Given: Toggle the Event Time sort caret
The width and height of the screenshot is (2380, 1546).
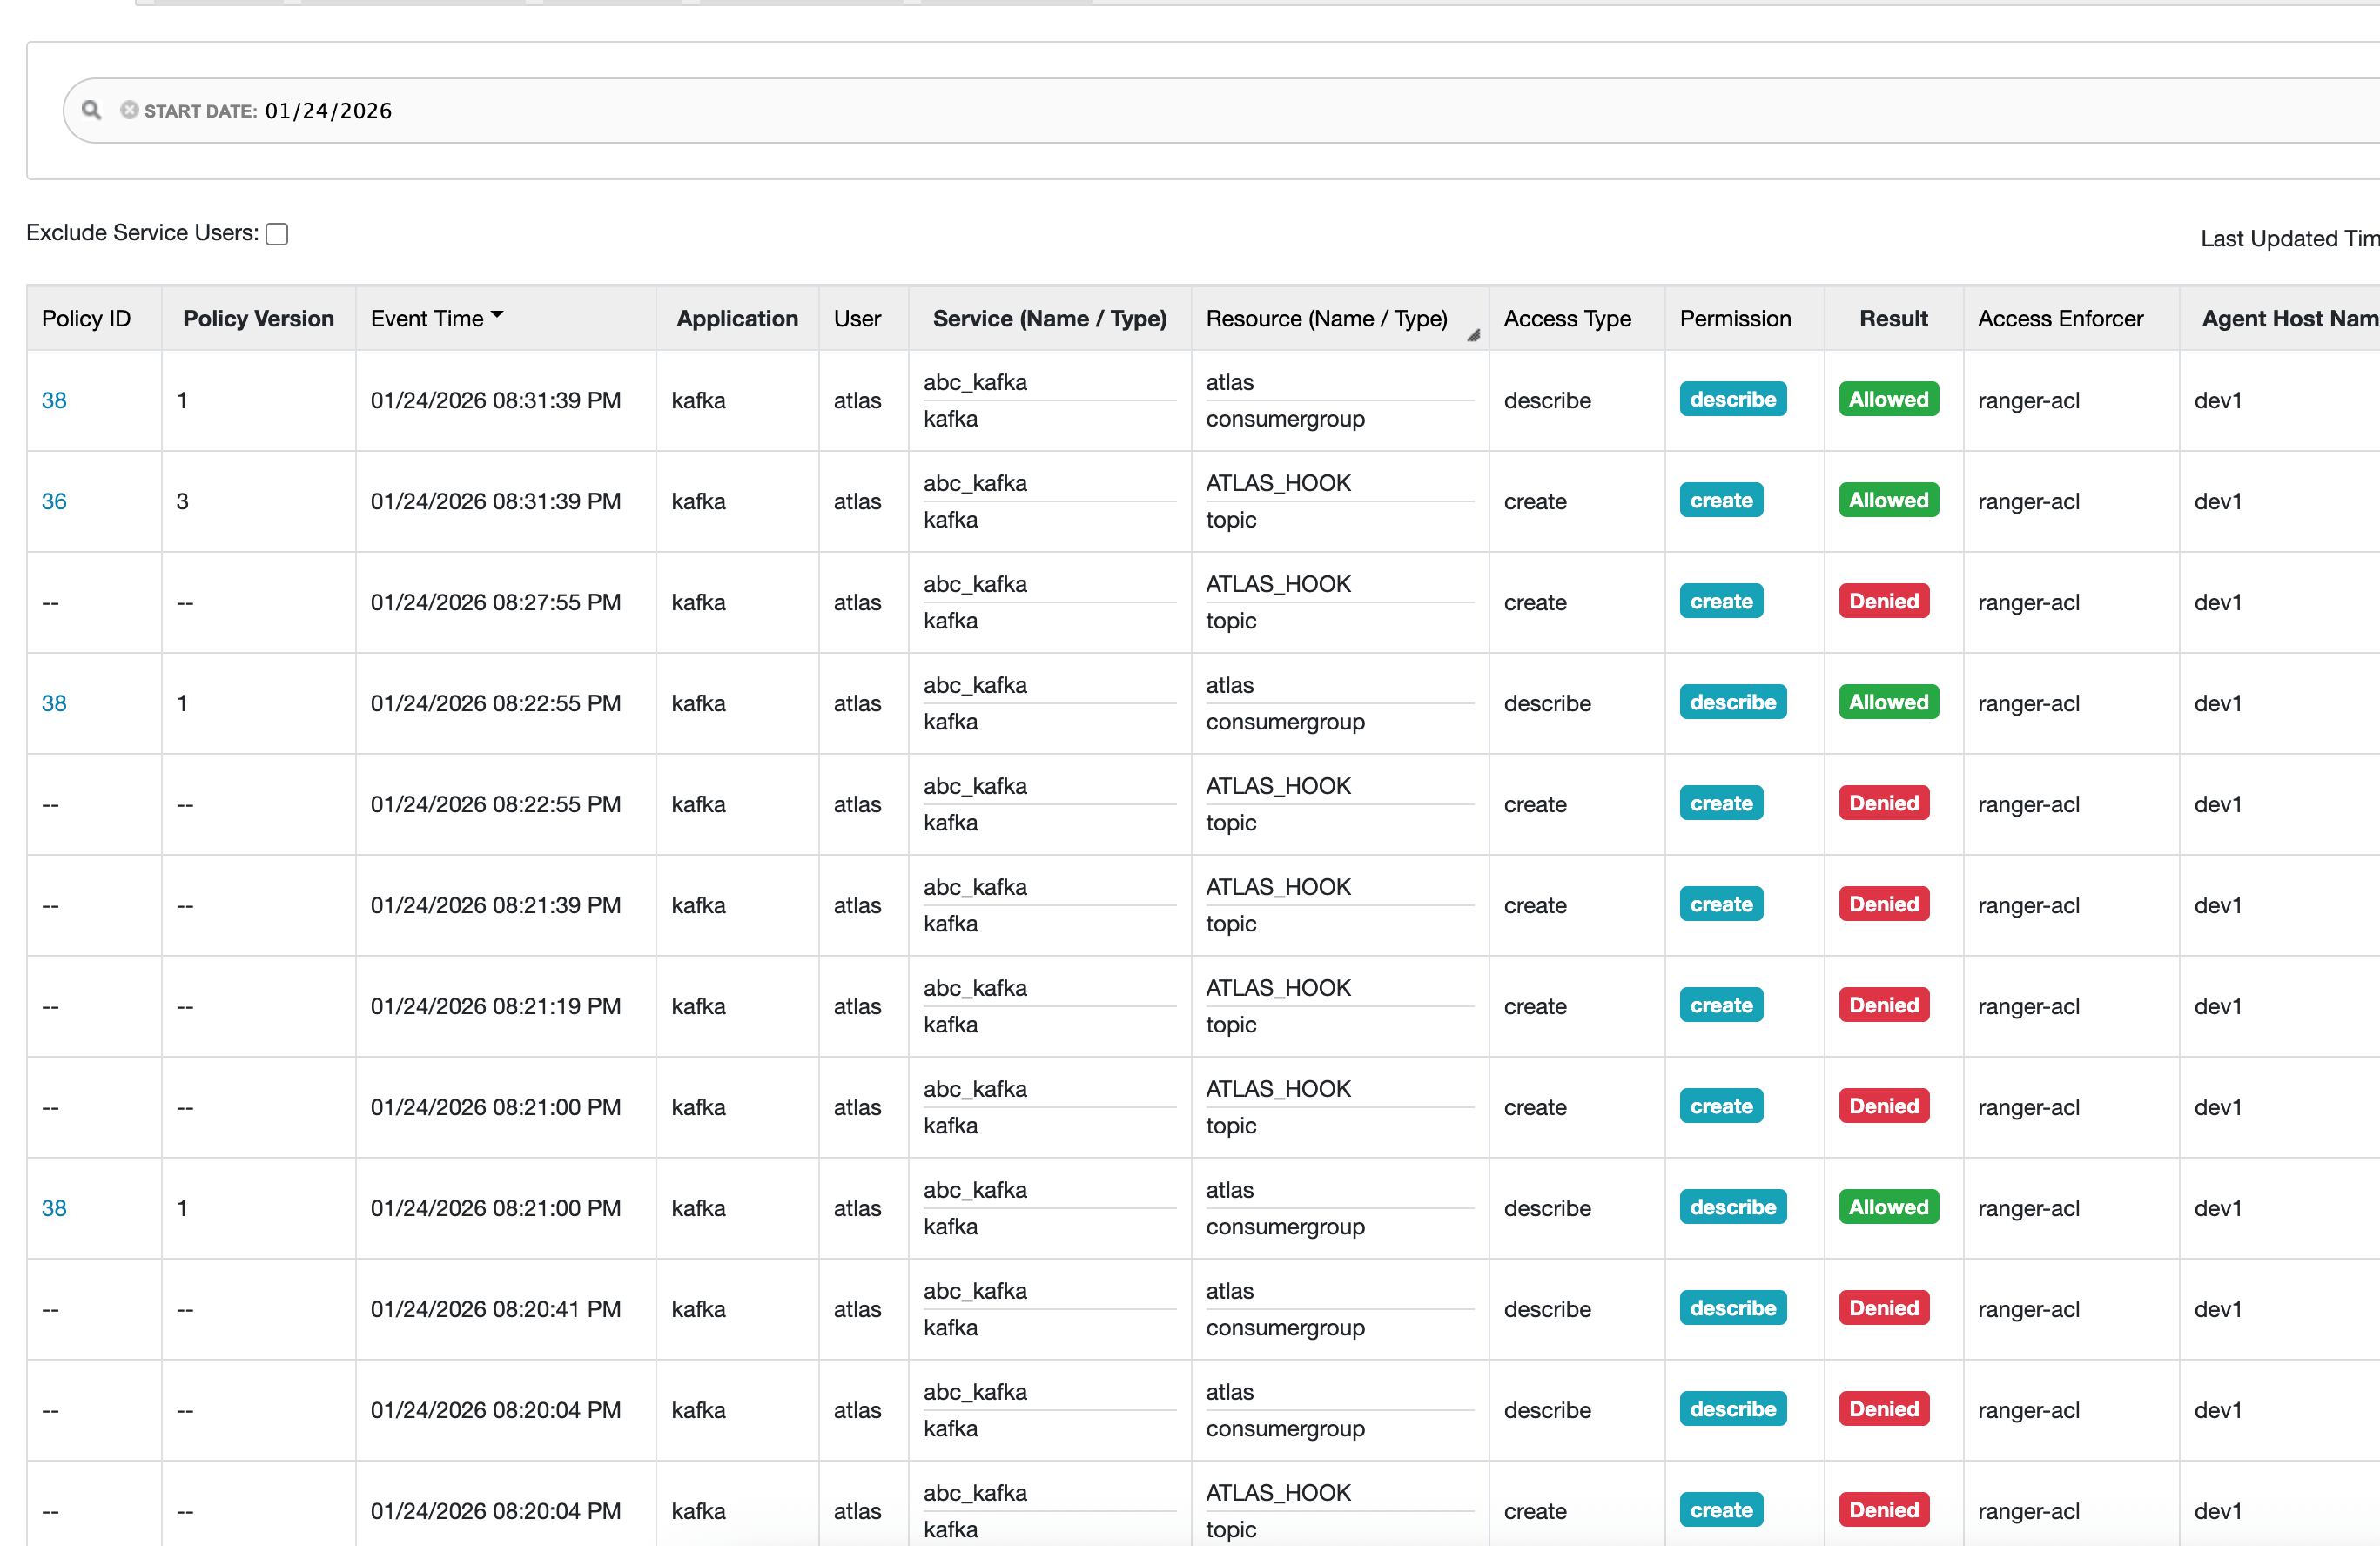Looking at the screenshot, I should click(x=497, y=315).
